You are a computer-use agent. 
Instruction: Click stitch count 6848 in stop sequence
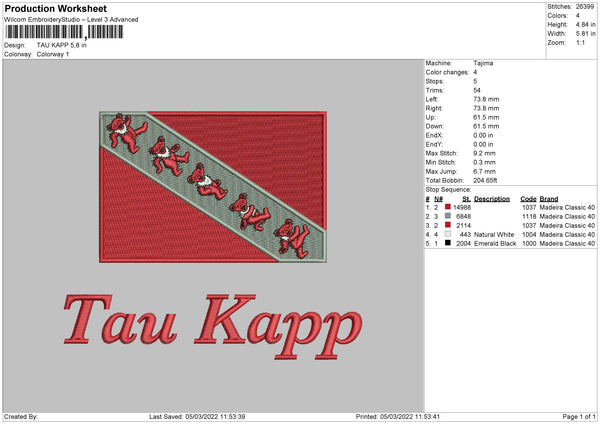point(463,217)
